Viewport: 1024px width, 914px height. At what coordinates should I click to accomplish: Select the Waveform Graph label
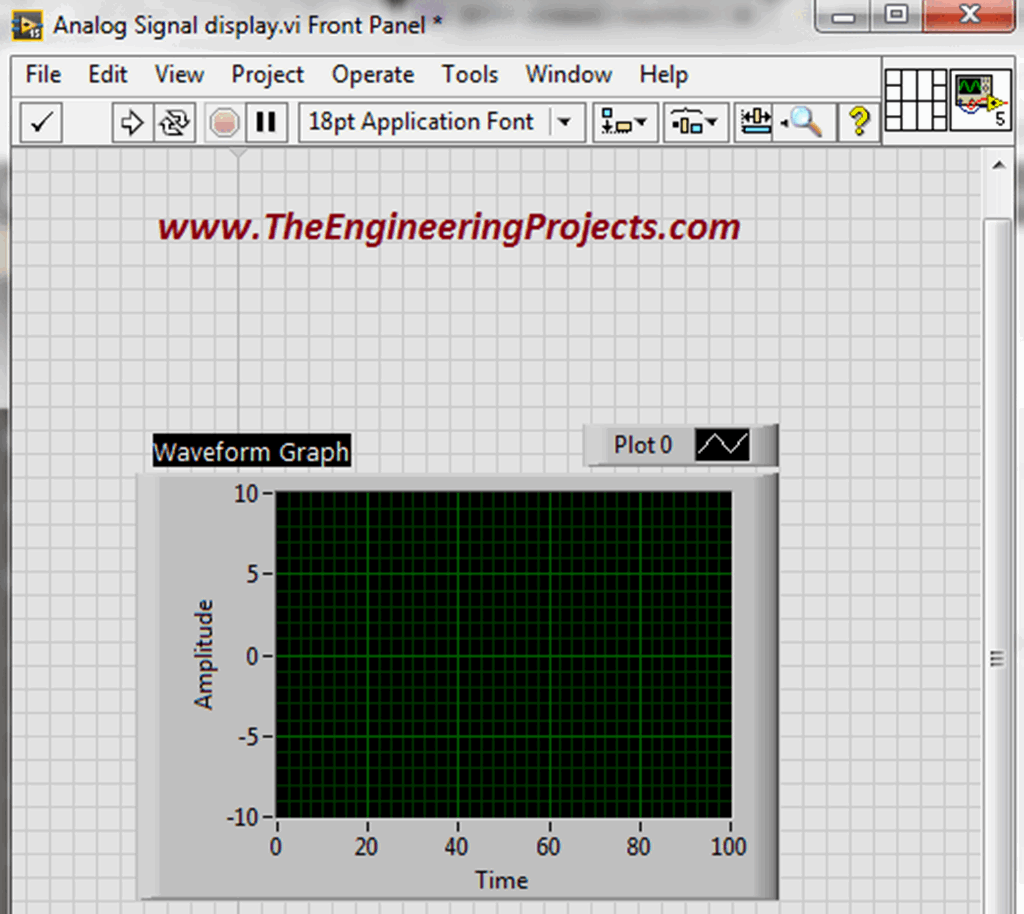click(250, 451)
